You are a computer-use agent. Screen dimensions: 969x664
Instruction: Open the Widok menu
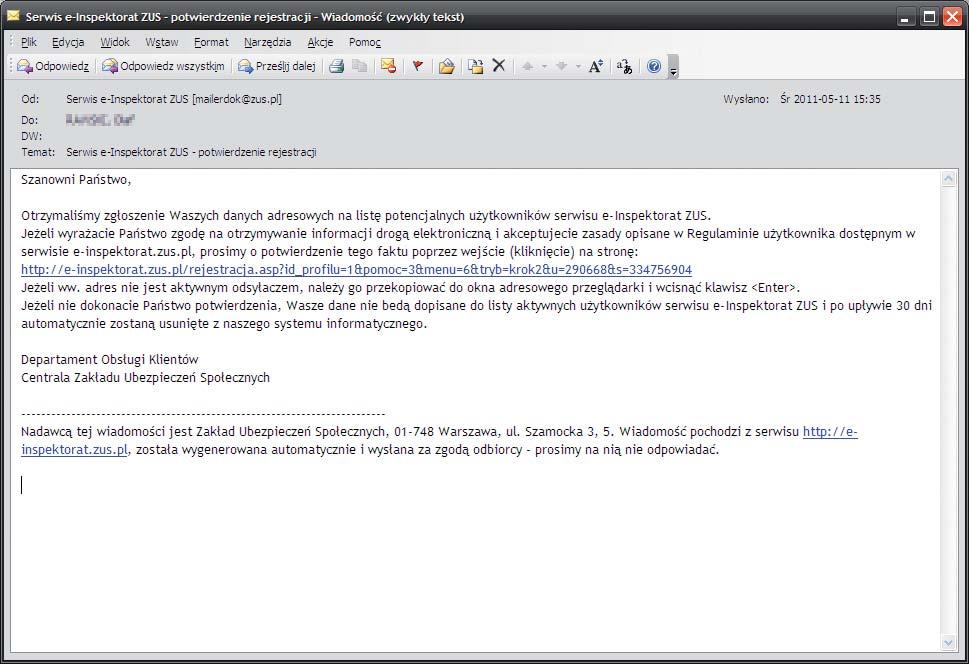115,42
